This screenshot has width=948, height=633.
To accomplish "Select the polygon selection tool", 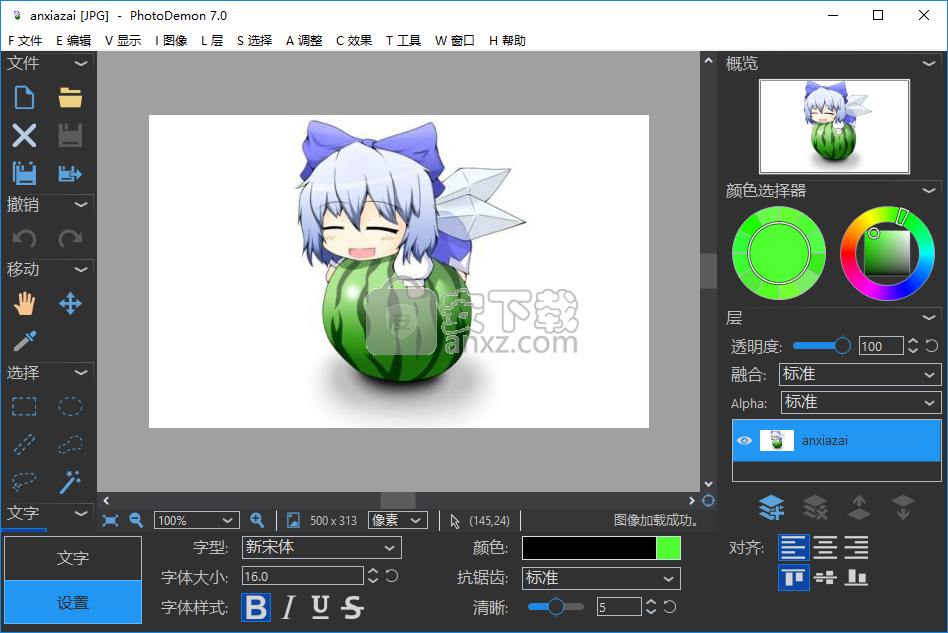I will 70,444.
